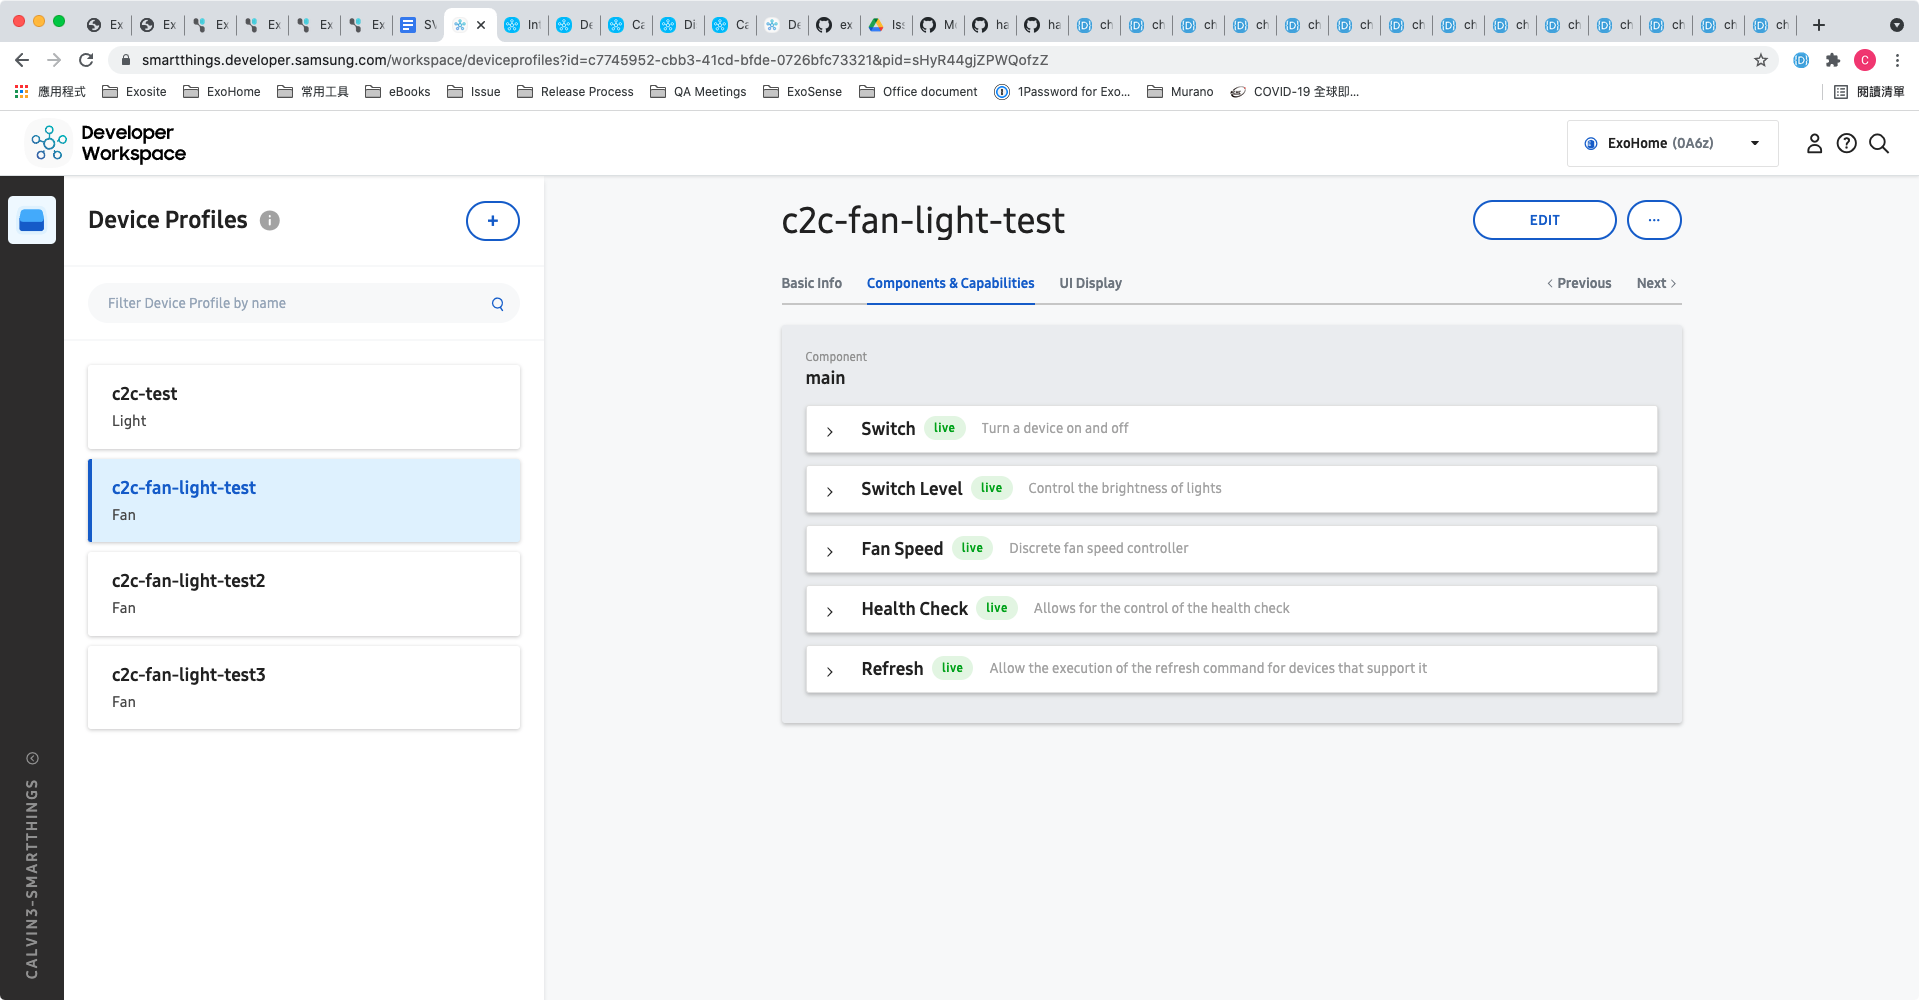Switch to Components & Capabilities tab
The height and width of the screenshot is (1000, 1919).
(x=951, y=283)
